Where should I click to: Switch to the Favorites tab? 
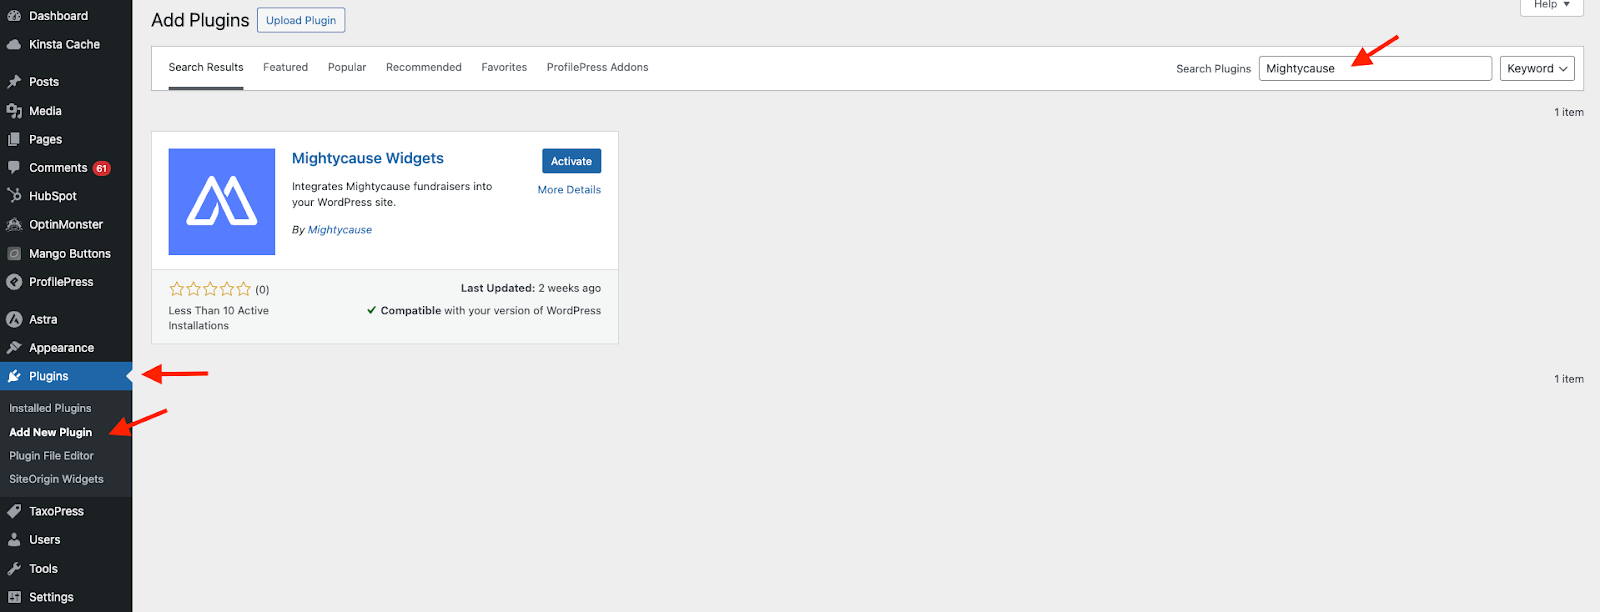point(504,68)
